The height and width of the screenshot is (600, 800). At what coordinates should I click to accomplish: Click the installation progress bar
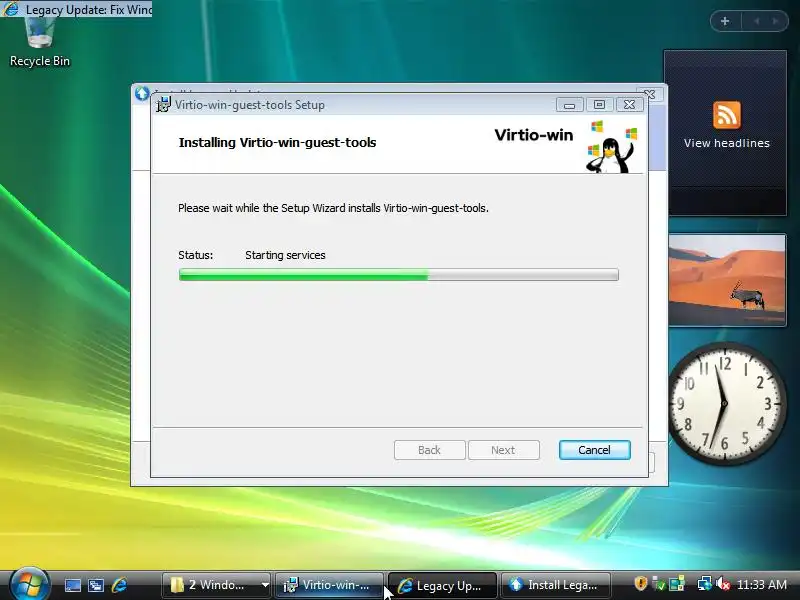coord(398,275)
